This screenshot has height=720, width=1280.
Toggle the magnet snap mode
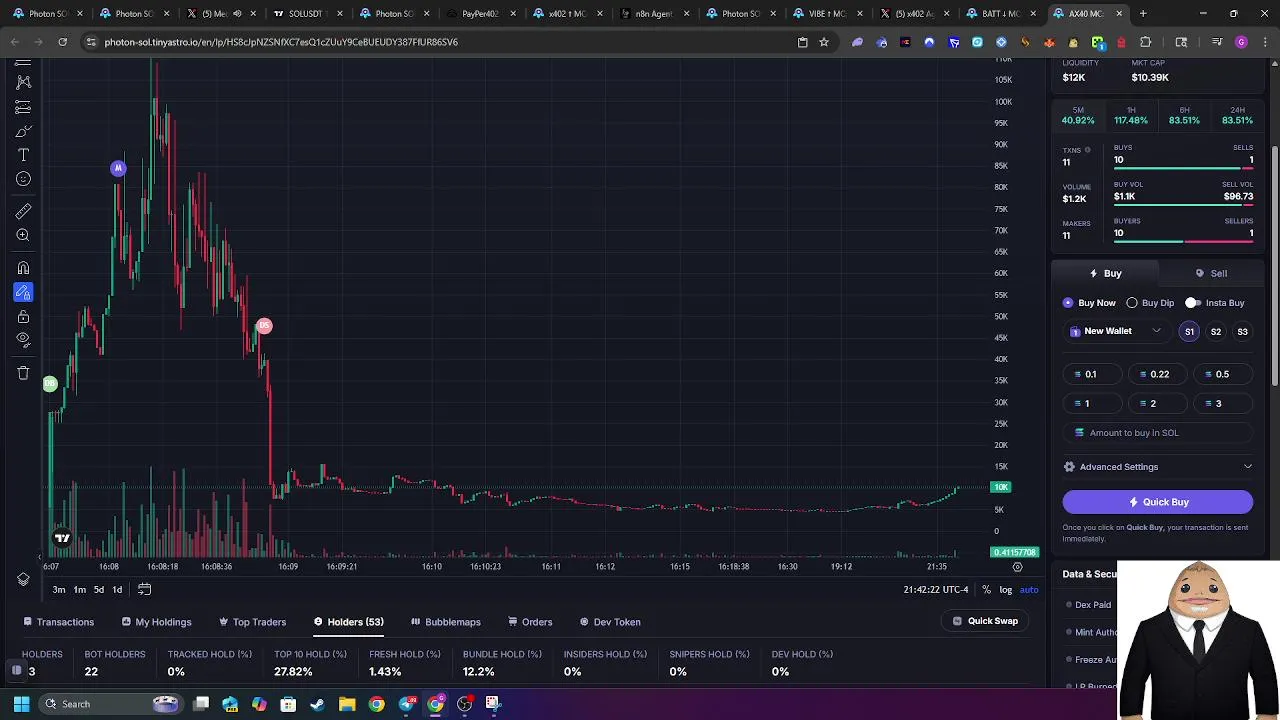click(x=23, y=268)
